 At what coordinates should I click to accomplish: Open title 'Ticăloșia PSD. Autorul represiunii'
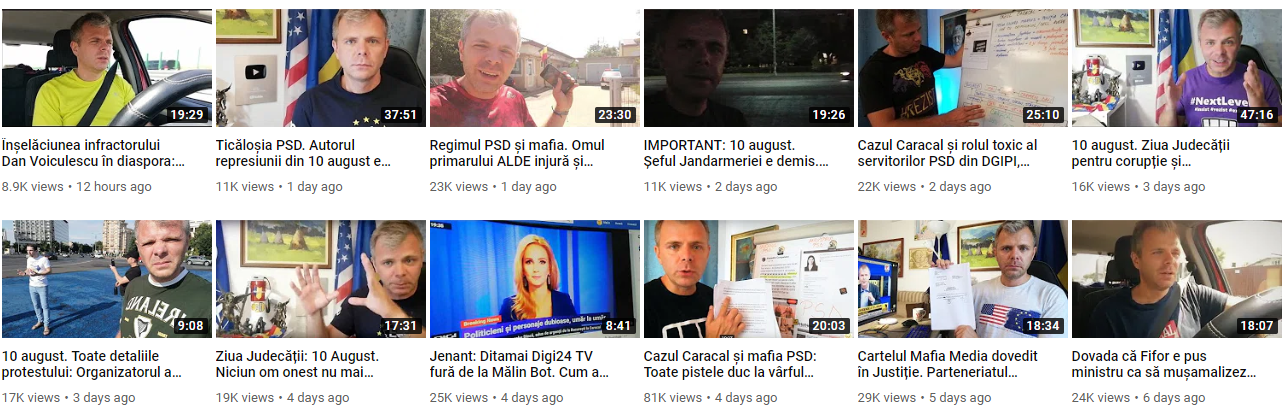tap(304, 153)
